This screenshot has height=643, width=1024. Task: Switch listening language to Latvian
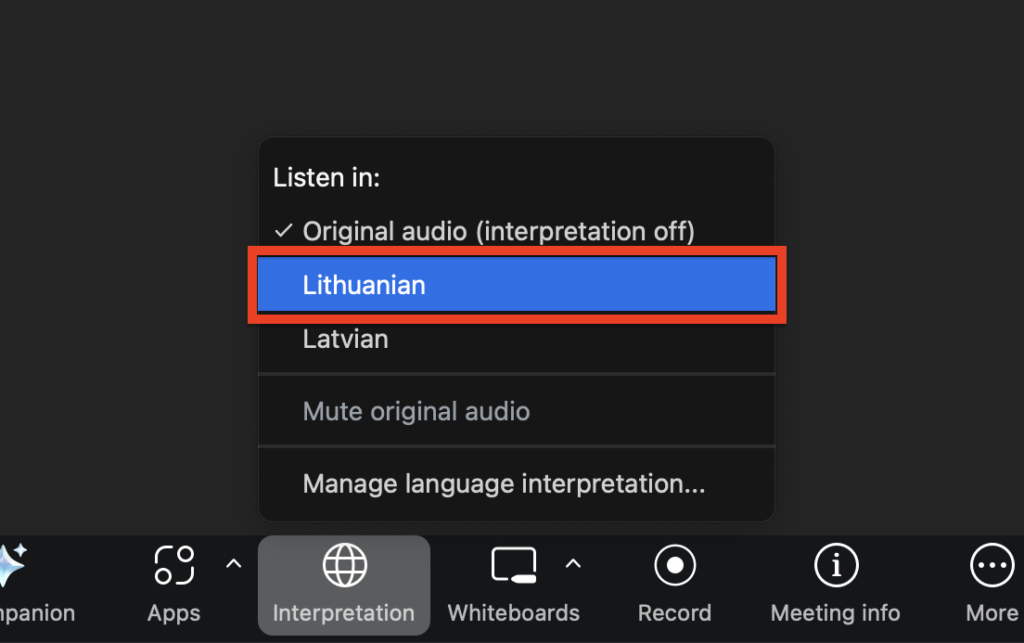(345, 339)
